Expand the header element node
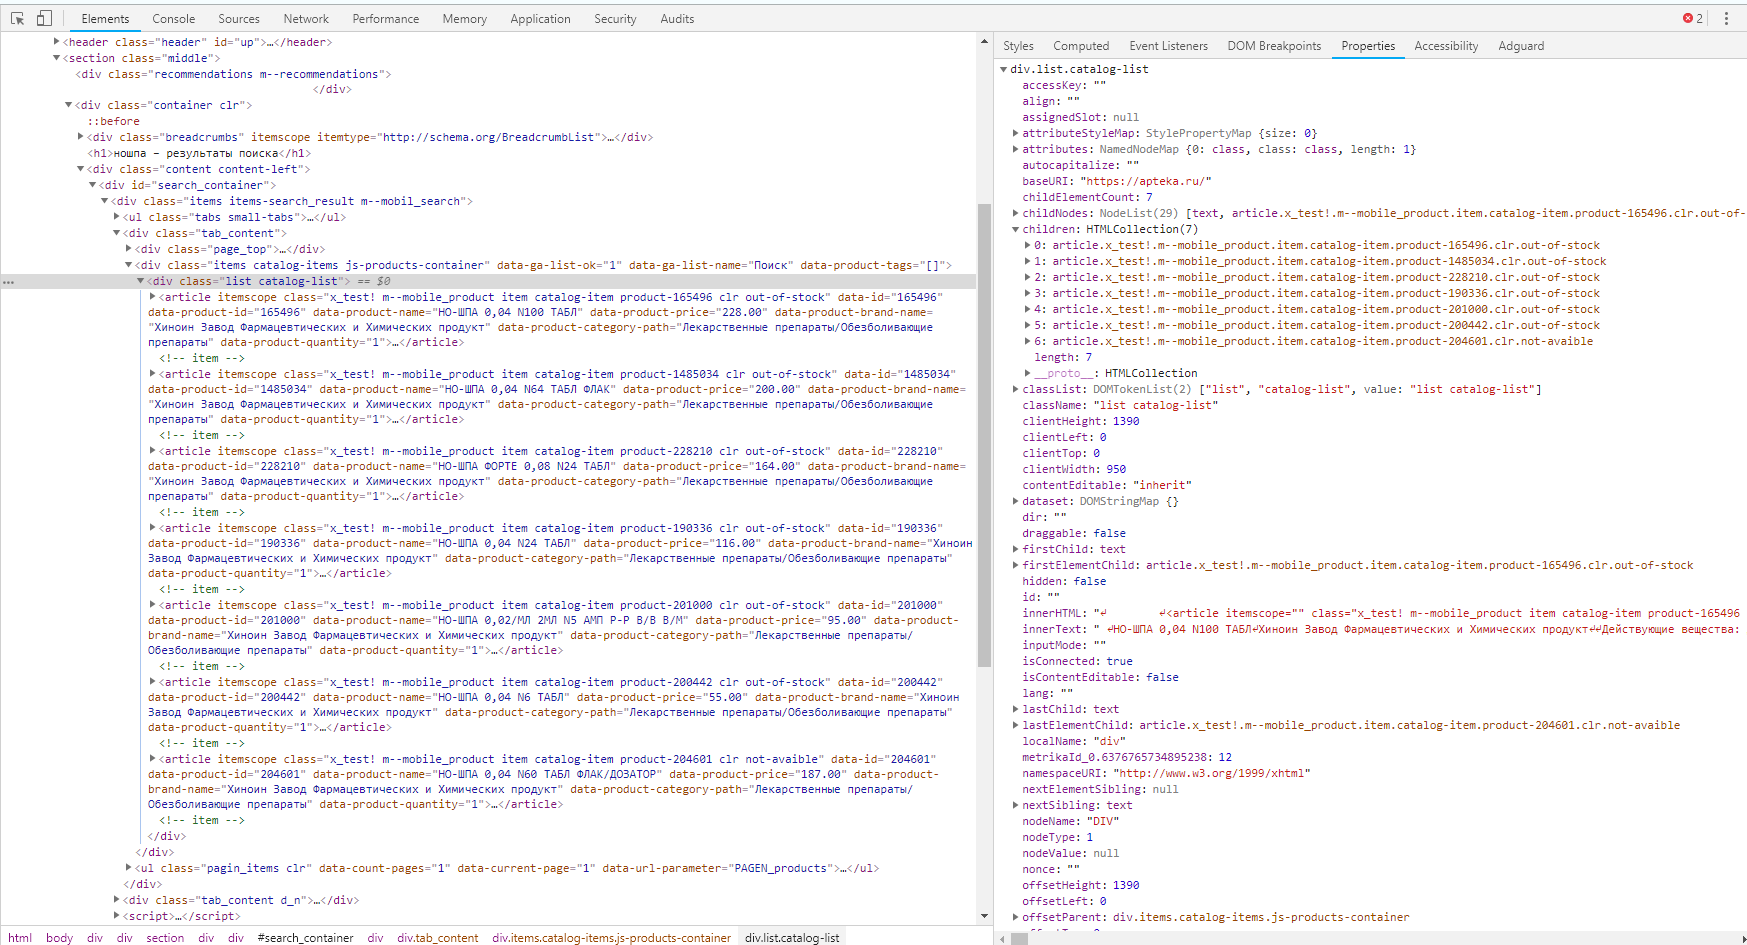Viewport: 1747px width, 945px height. coord(57,42)
